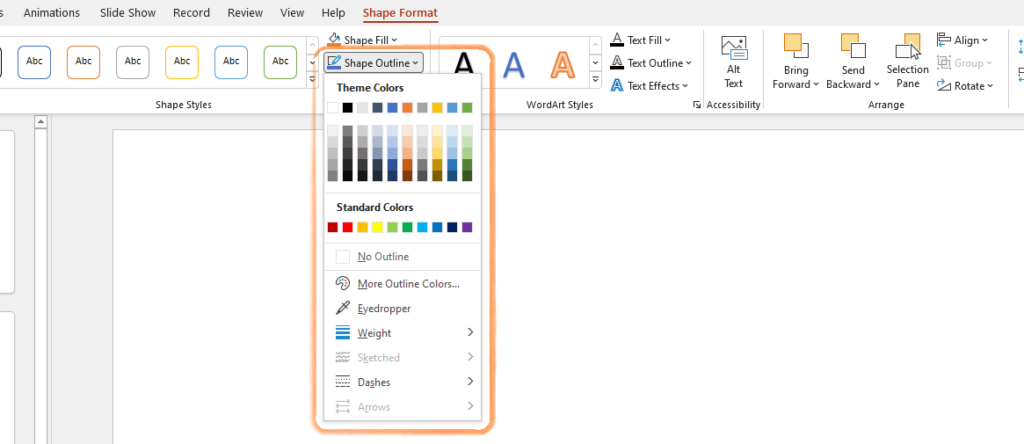Apply the orange-bordered Abc shape style
The width and height of the screenshot is (1024, 444).
pyautogui.click(x=84, y=62)
